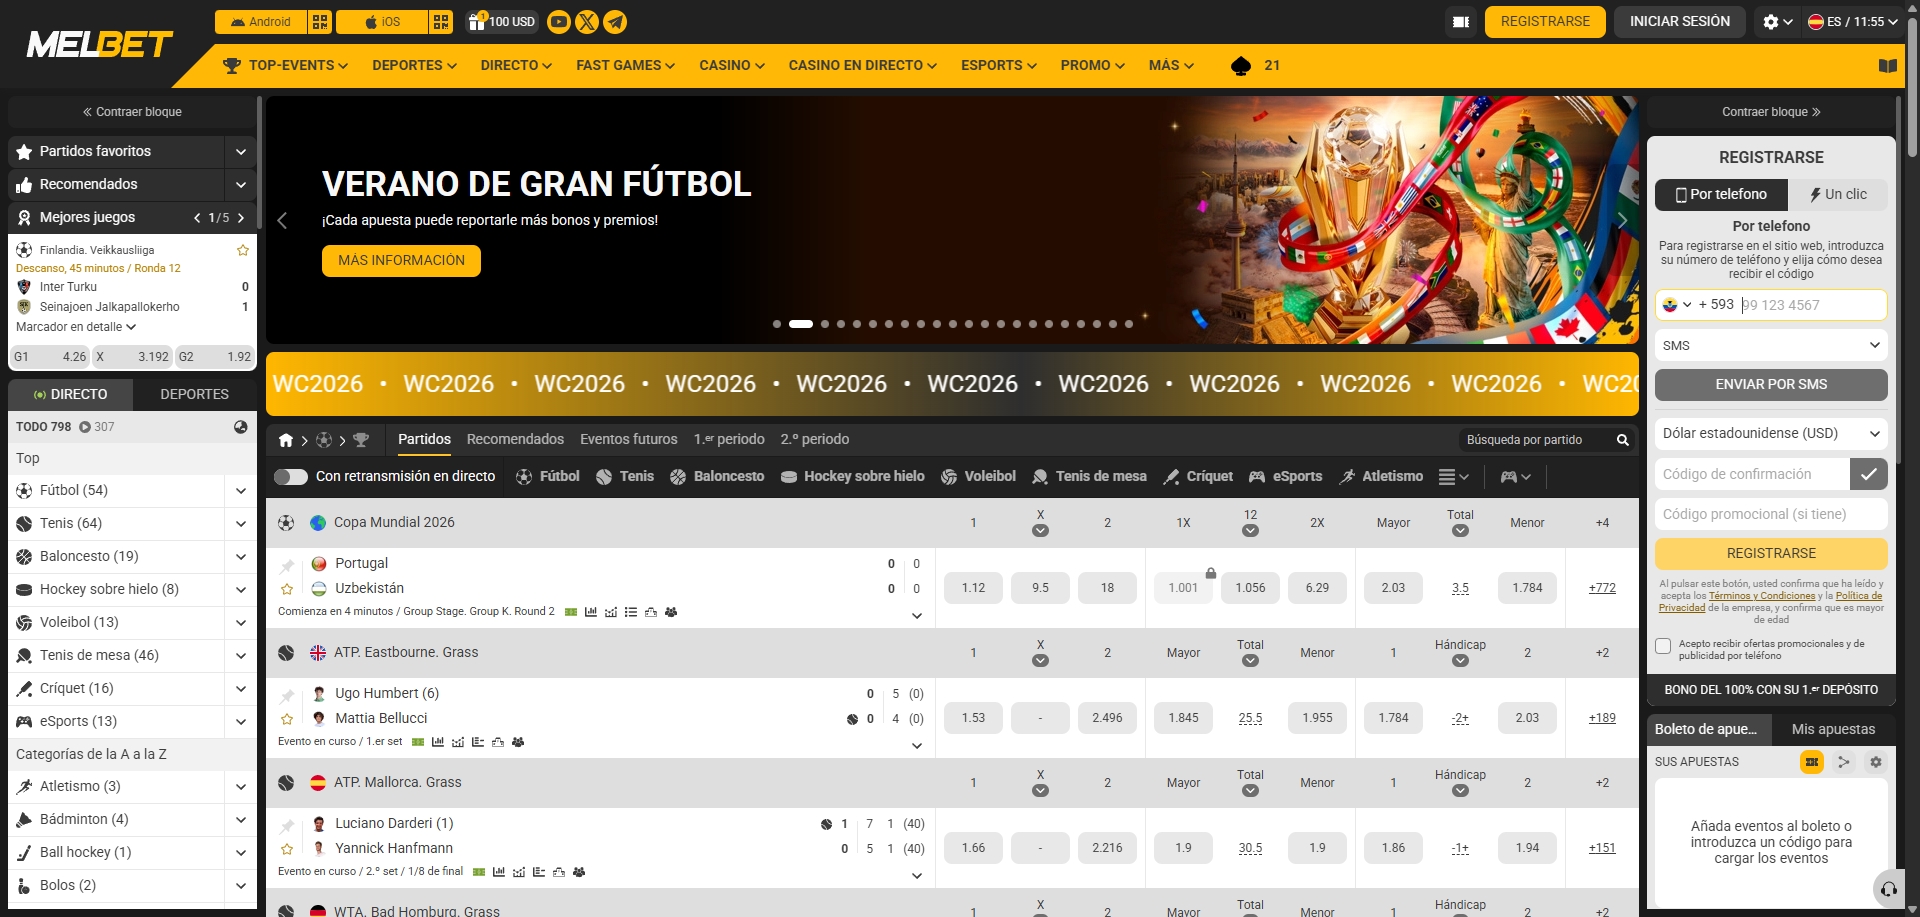Open the ES language and time dropdown

[1853, 22]
